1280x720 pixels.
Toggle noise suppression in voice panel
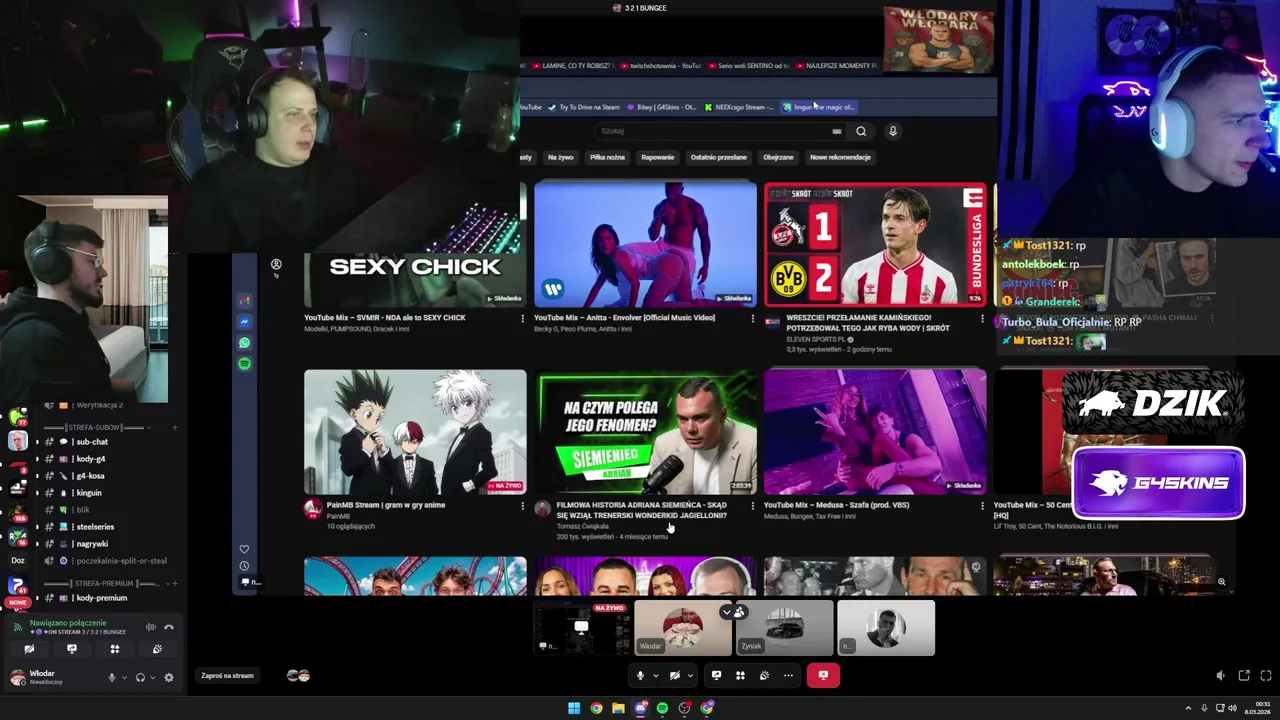tap(151, 627)
